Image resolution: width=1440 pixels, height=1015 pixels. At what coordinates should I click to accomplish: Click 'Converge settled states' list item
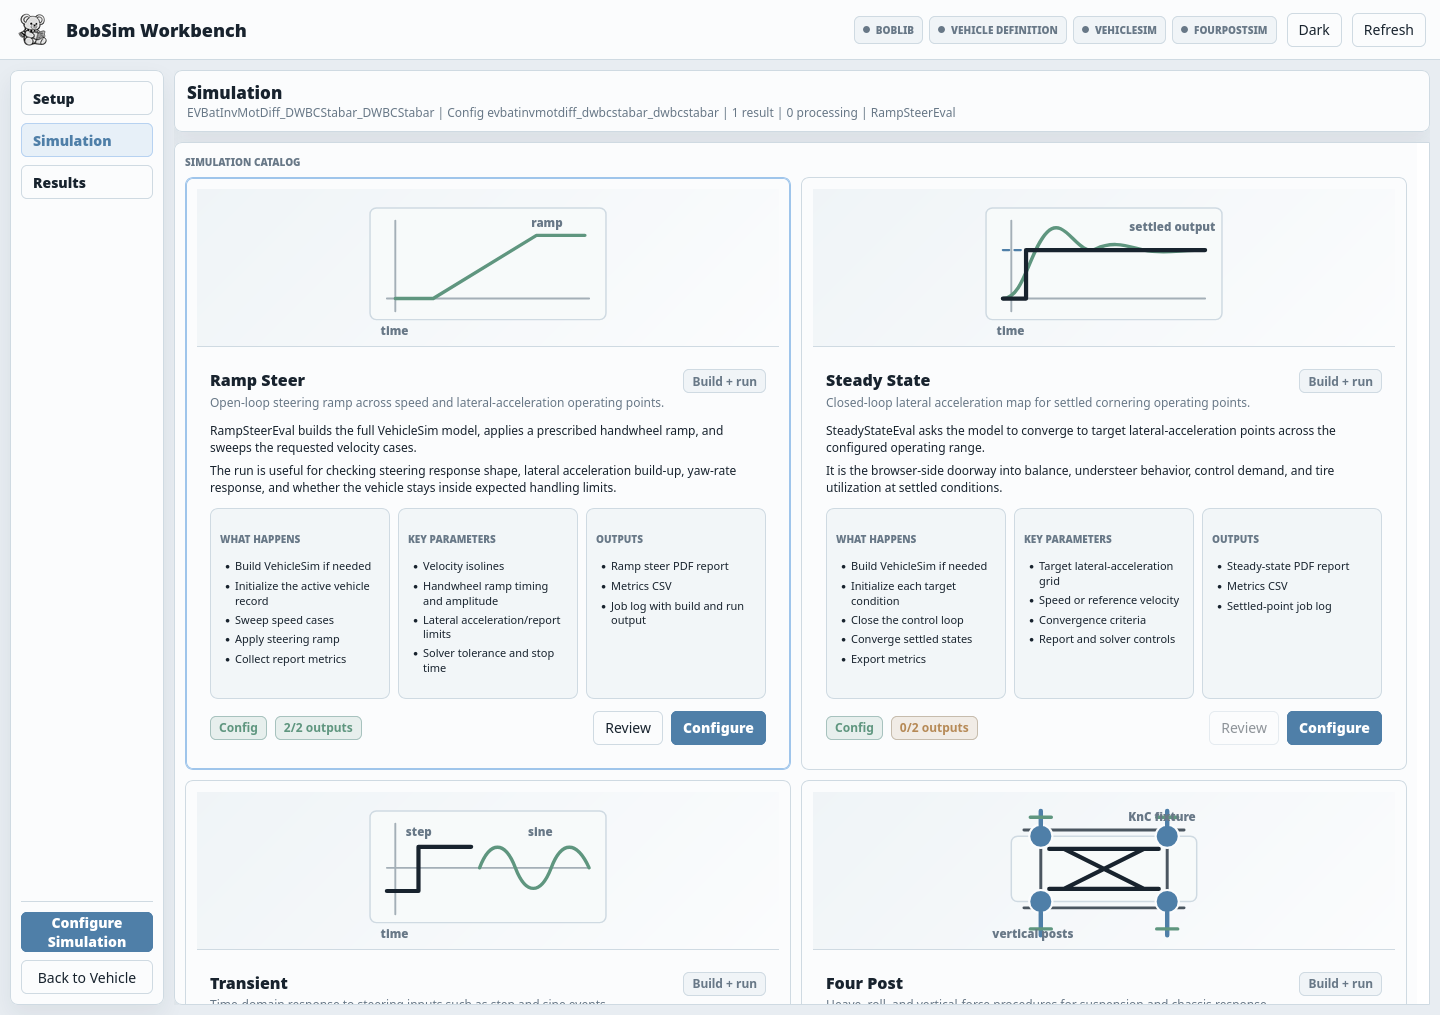pos(911,639)
